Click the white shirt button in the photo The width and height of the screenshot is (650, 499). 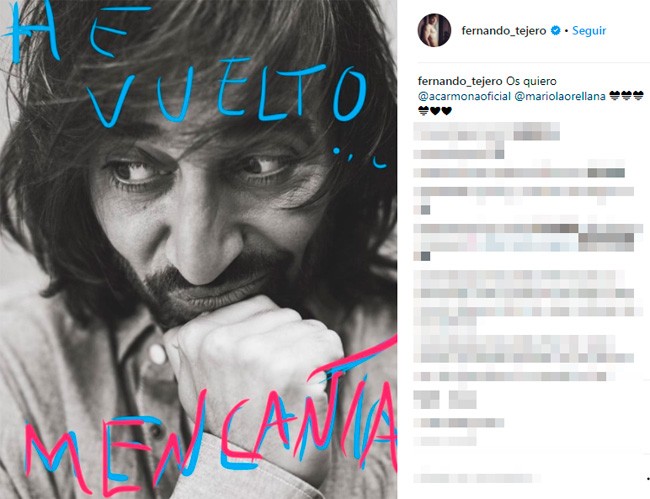click(158, 354)
